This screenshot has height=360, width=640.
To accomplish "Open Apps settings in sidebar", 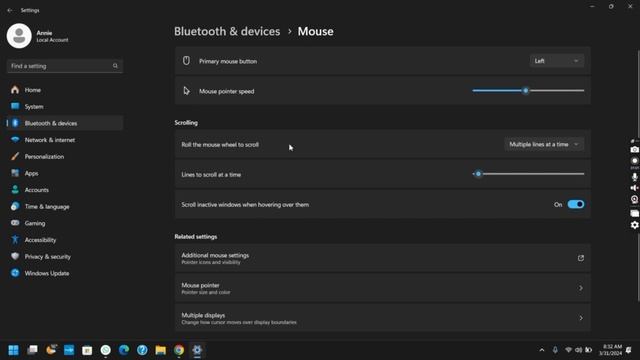I will [64, 173].
